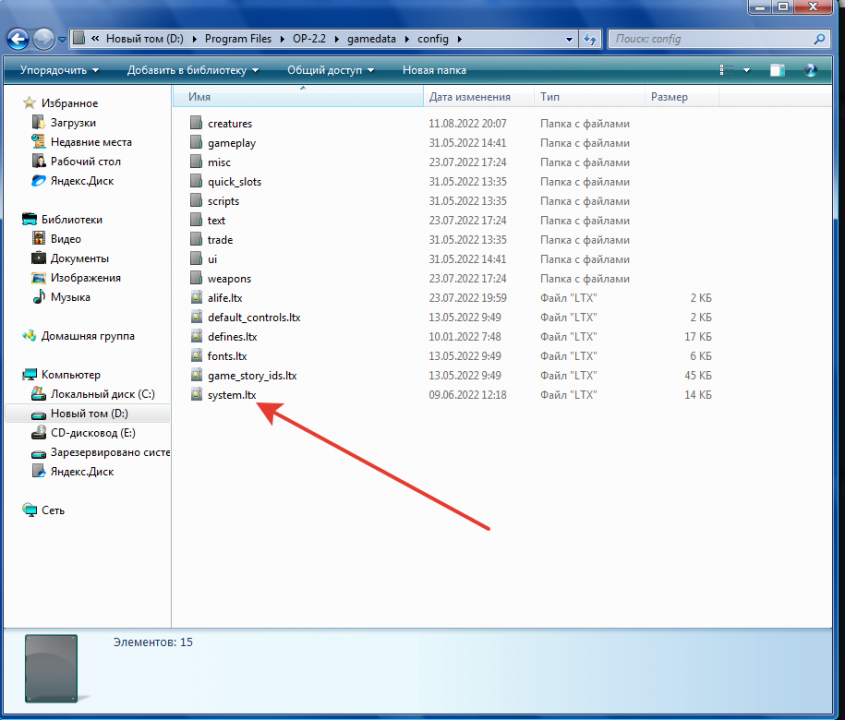Select 'Домашняя группа' in the sidebar
The height and width of the screenshot is (720, 845).
[87, 336]
